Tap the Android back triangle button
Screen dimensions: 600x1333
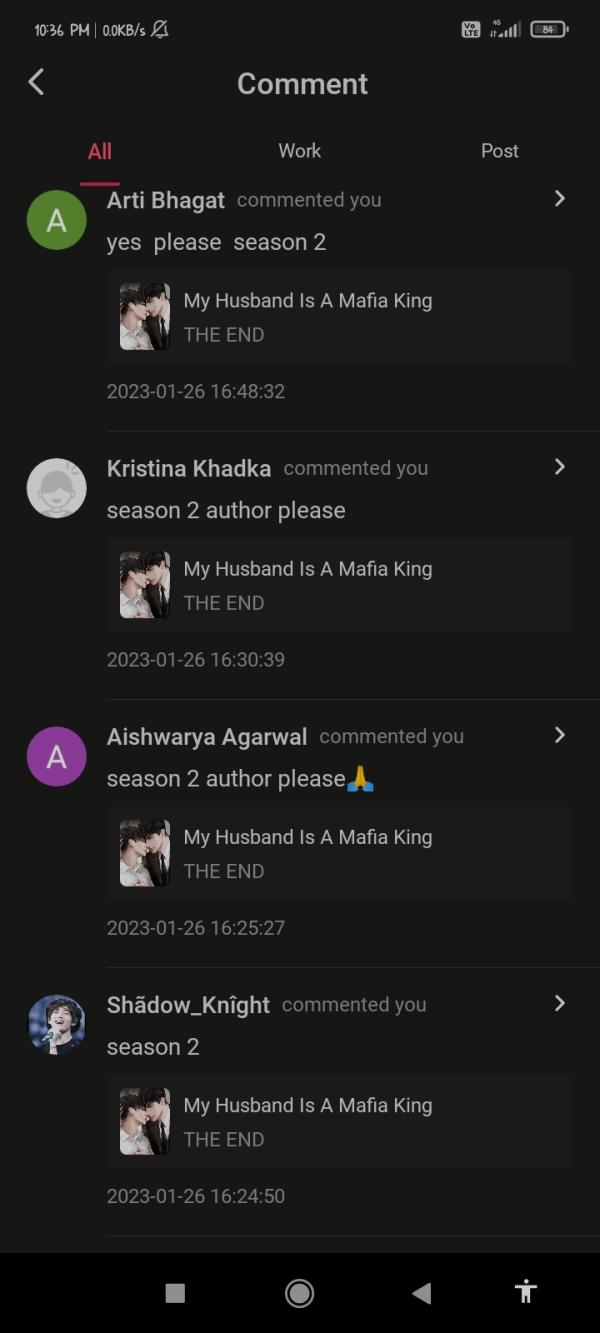pyautogui.click(x=422, y=1293)
